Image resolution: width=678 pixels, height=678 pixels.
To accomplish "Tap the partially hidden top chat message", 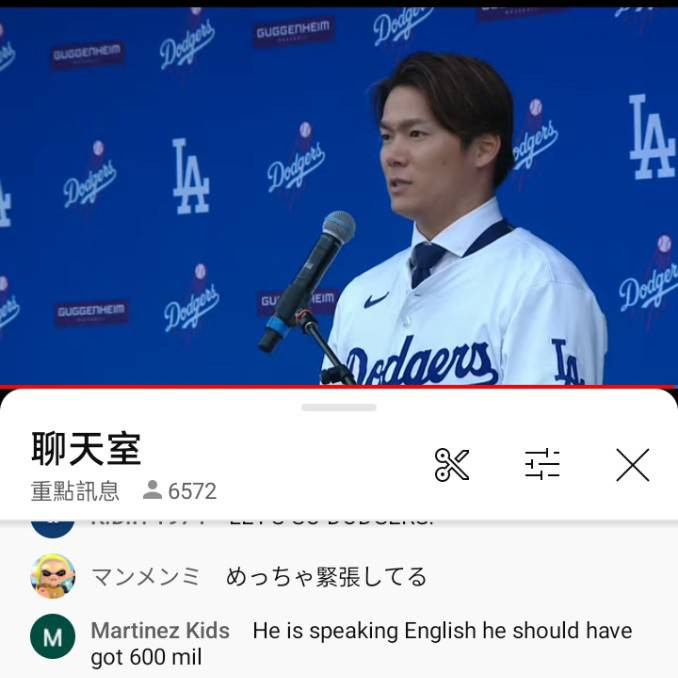I will pyautogui.click(x=262, y=523).
